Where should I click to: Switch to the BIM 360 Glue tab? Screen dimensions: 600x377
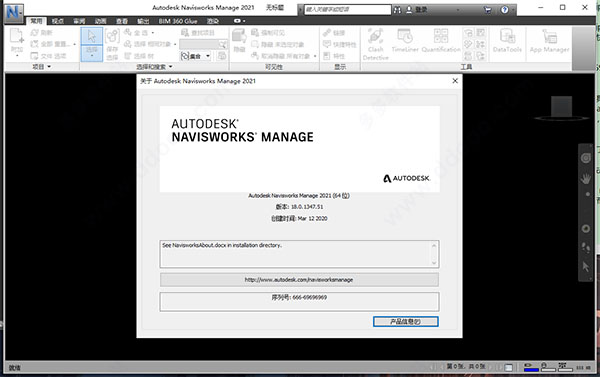[x=178, y=21]
